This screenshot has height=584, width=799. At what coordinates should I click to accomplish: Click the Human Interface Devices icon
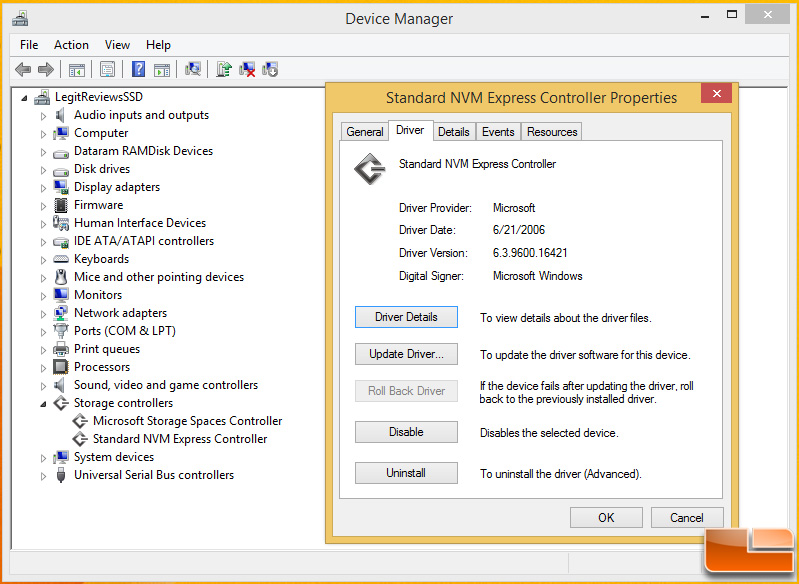tap(61, 223)
